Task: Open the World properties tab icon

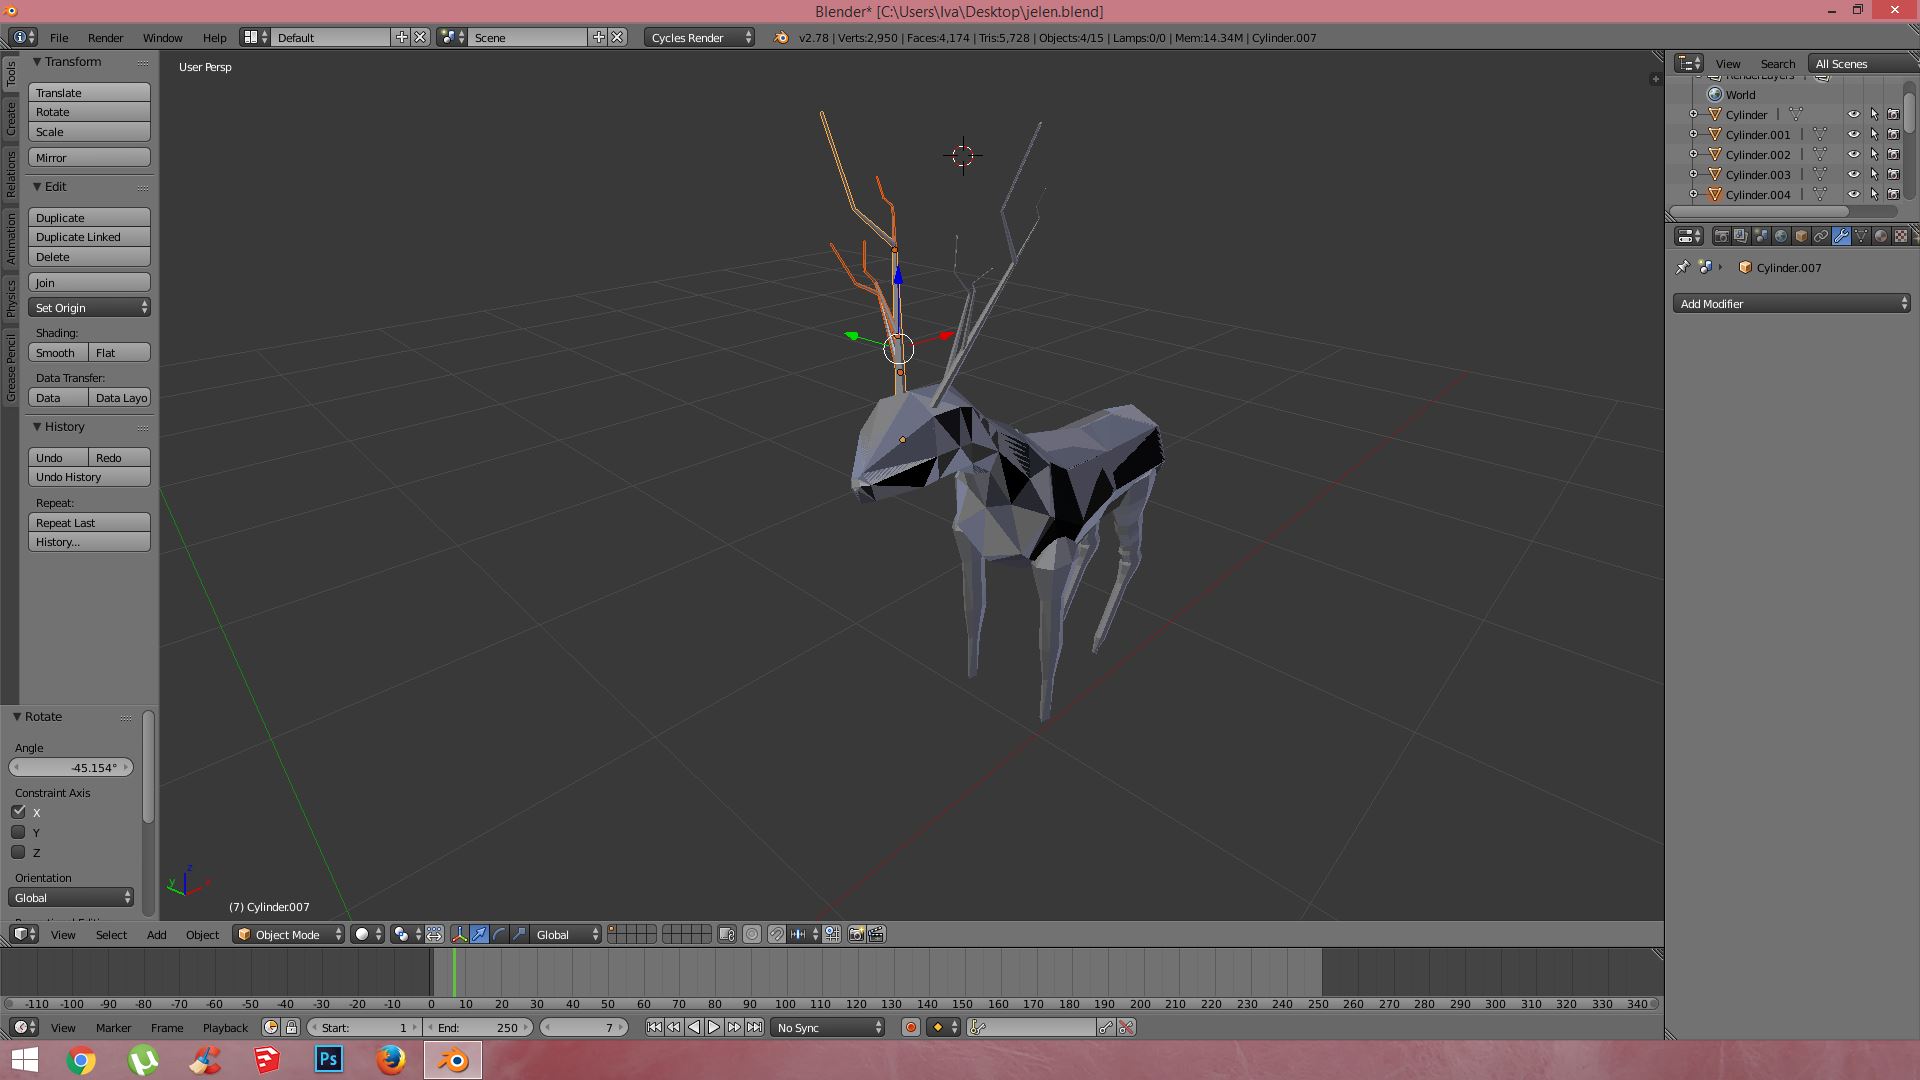Action: [1781, 236]
